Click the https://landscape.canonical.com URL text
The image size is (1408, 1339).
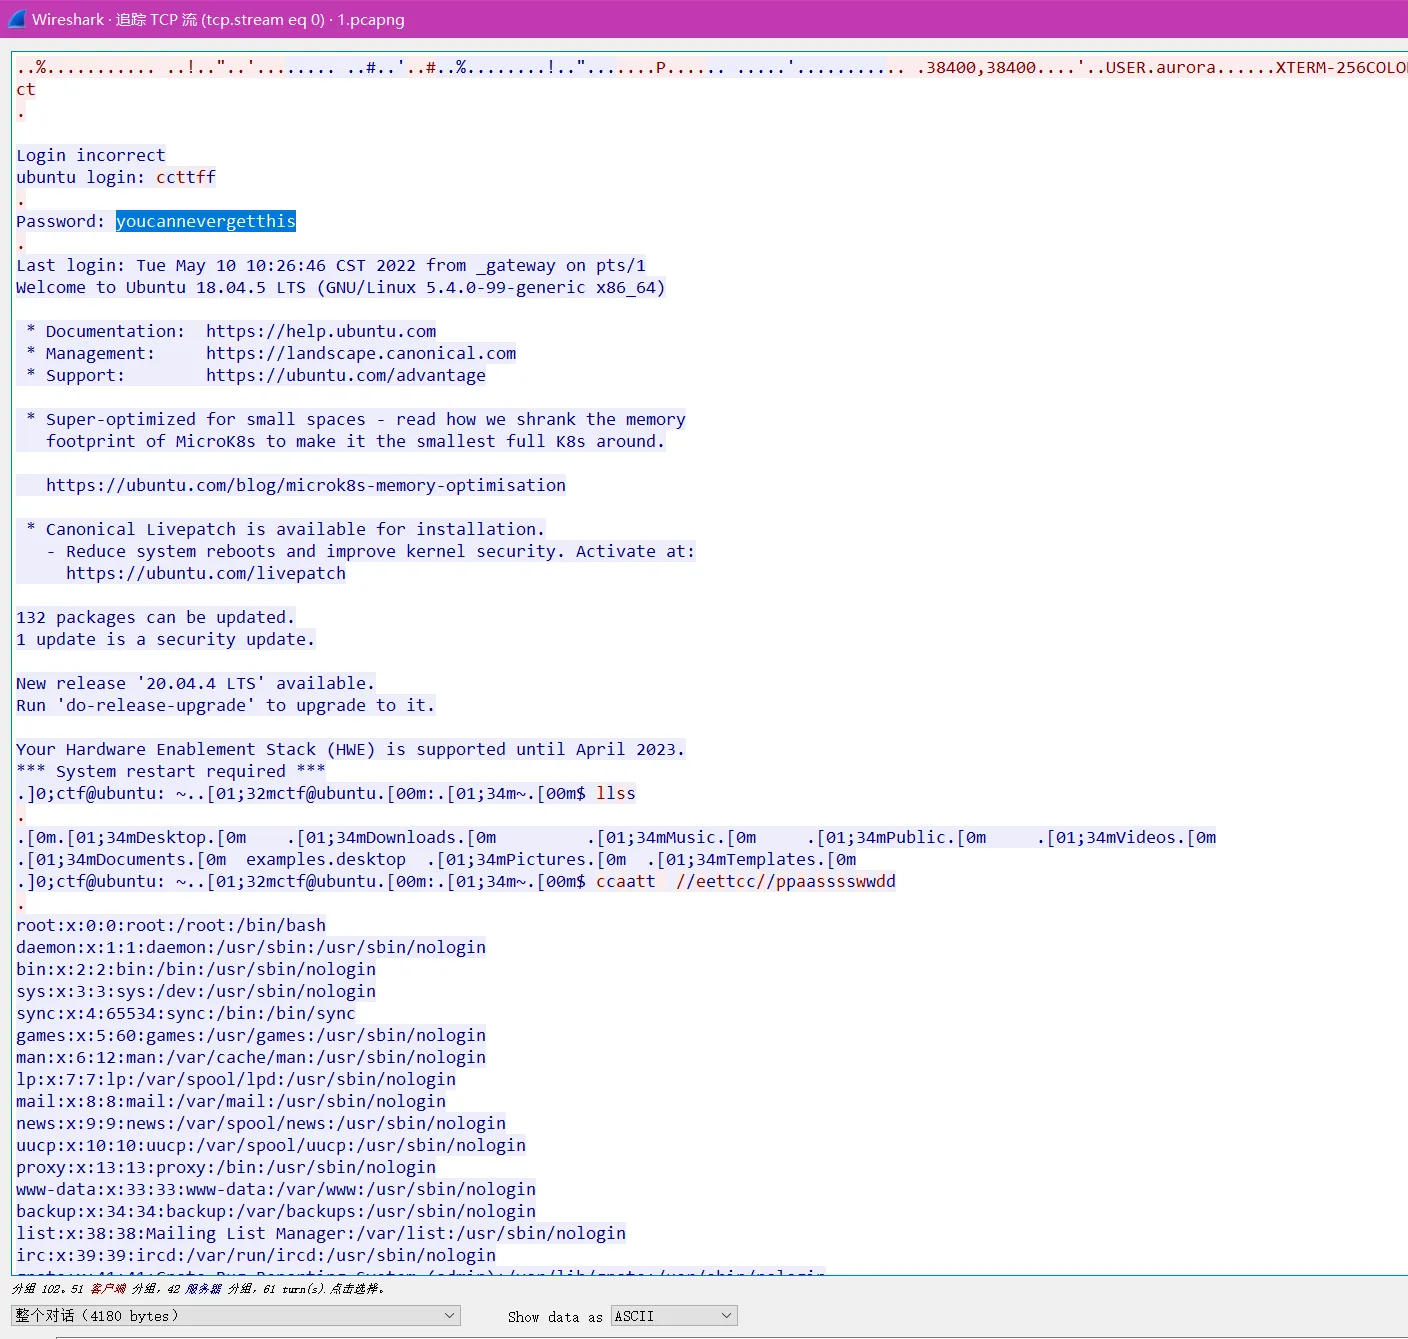[361, 353]
